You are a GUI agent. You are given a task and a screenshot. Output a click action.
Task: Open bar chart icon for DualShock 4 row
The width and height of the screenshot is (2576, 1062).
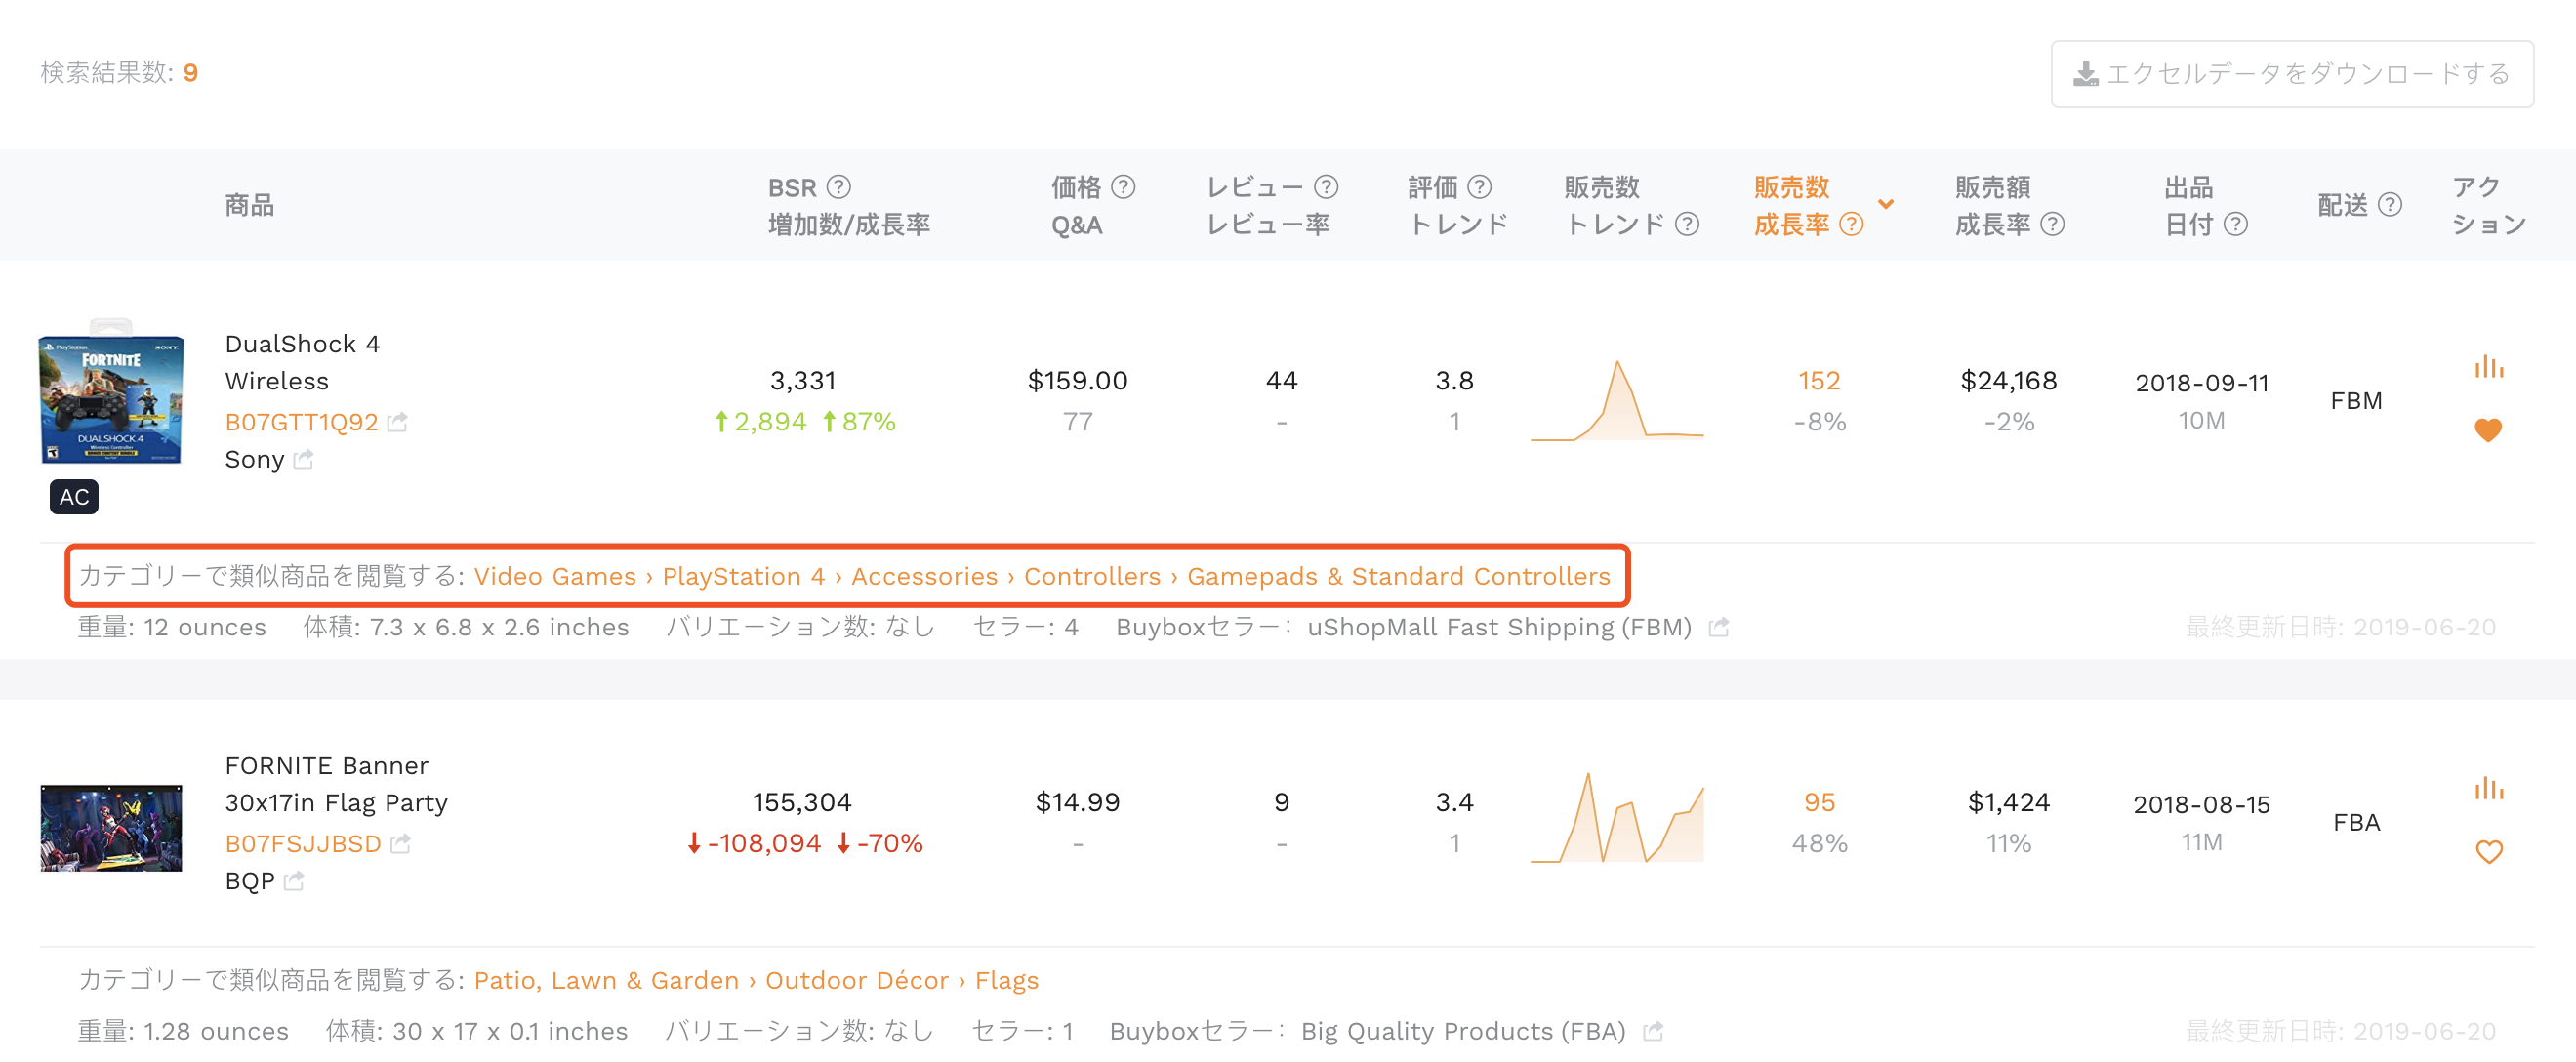point(2489,366)
